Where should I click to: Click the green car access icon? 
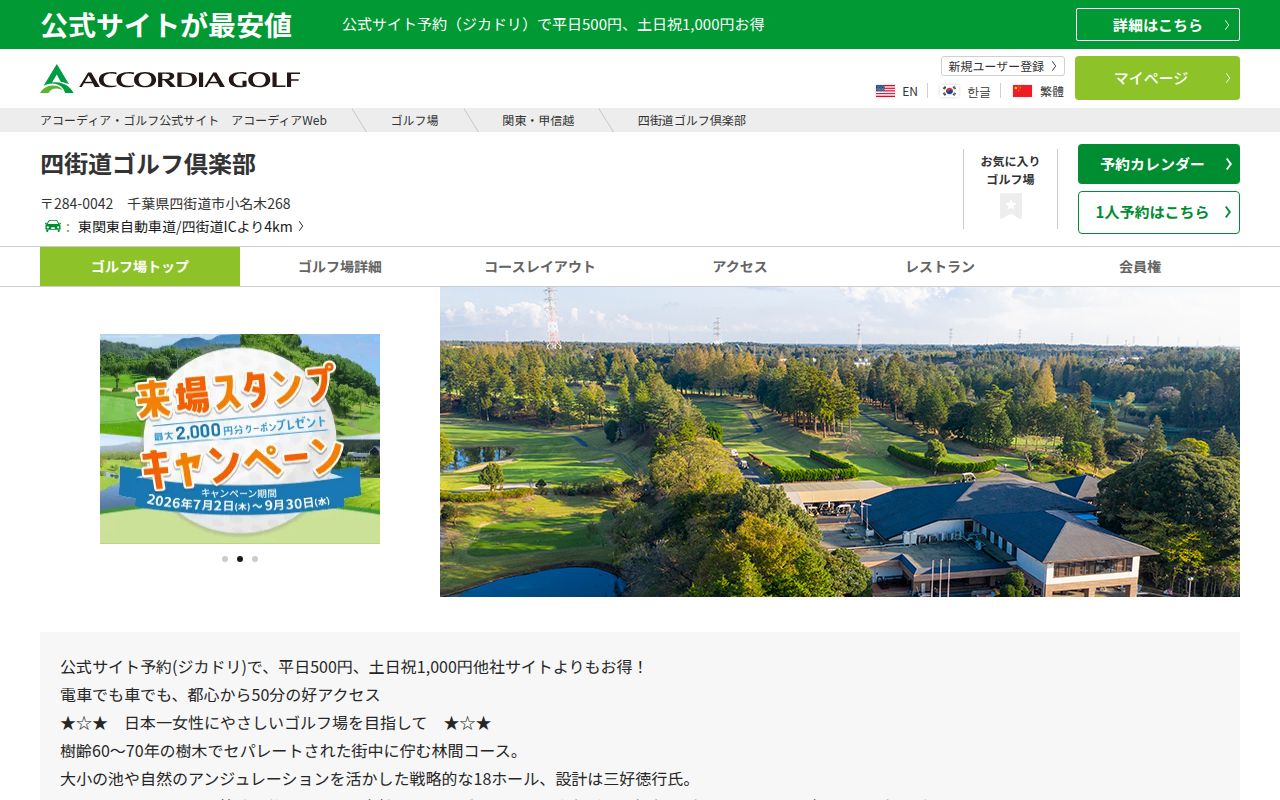coord(53,226)
